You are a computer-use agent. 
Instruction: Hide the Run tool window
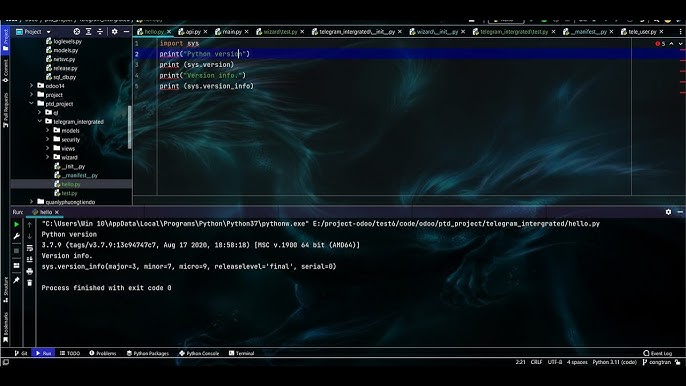pyautogui.click(x=680, y=212)
